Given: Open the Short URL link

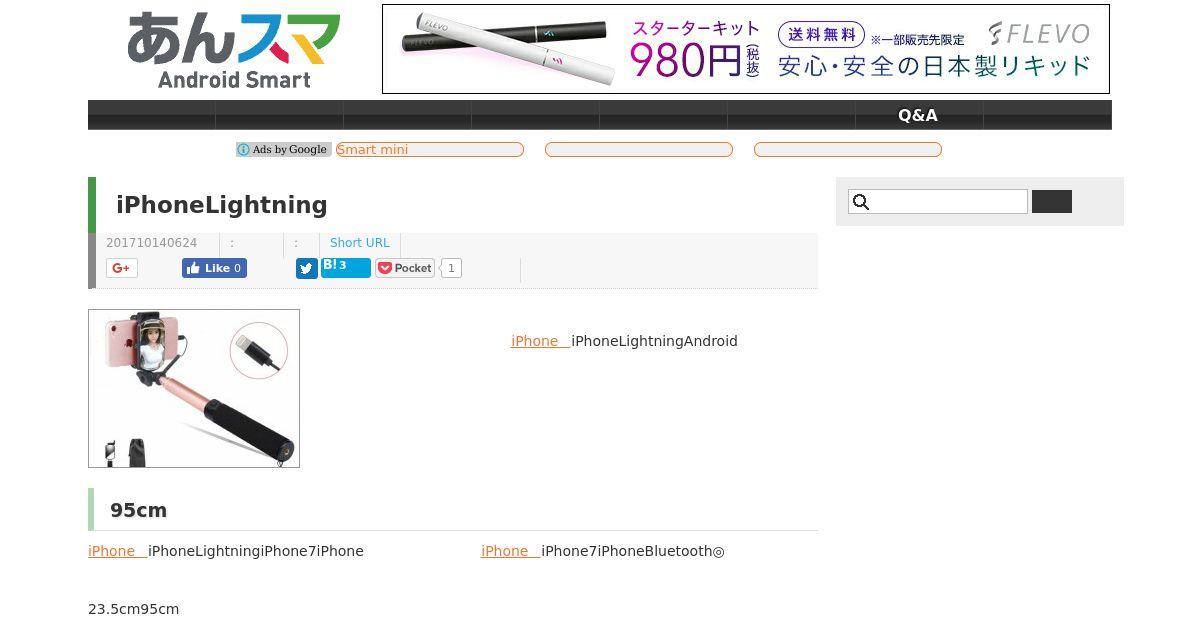Looking at the screenshot, I should tap(360, 243).
